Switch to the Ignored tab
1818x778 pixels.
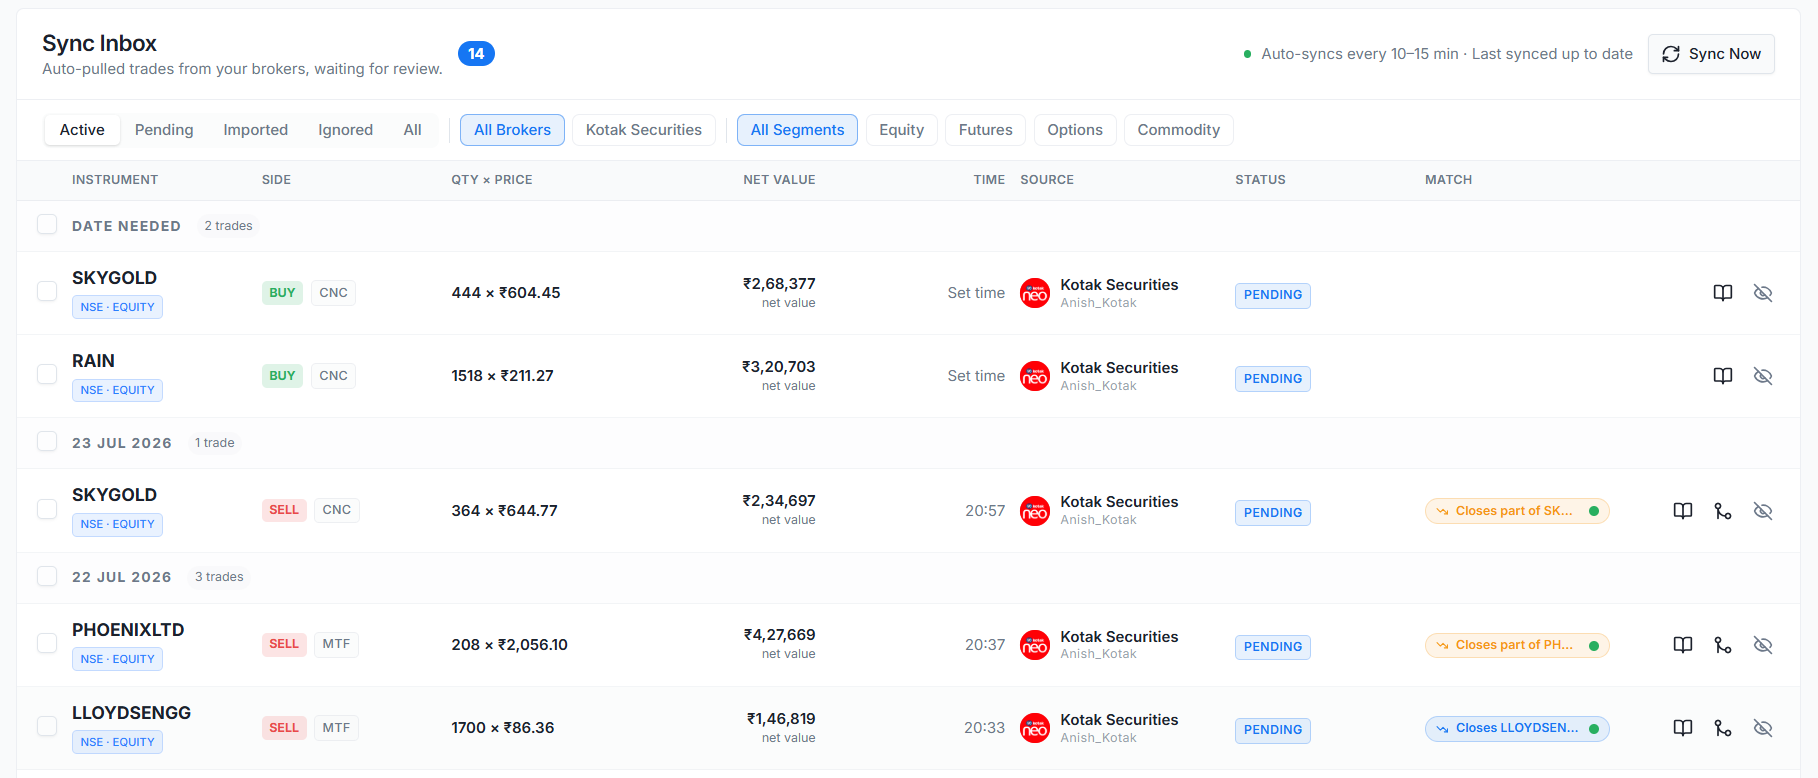345,130
